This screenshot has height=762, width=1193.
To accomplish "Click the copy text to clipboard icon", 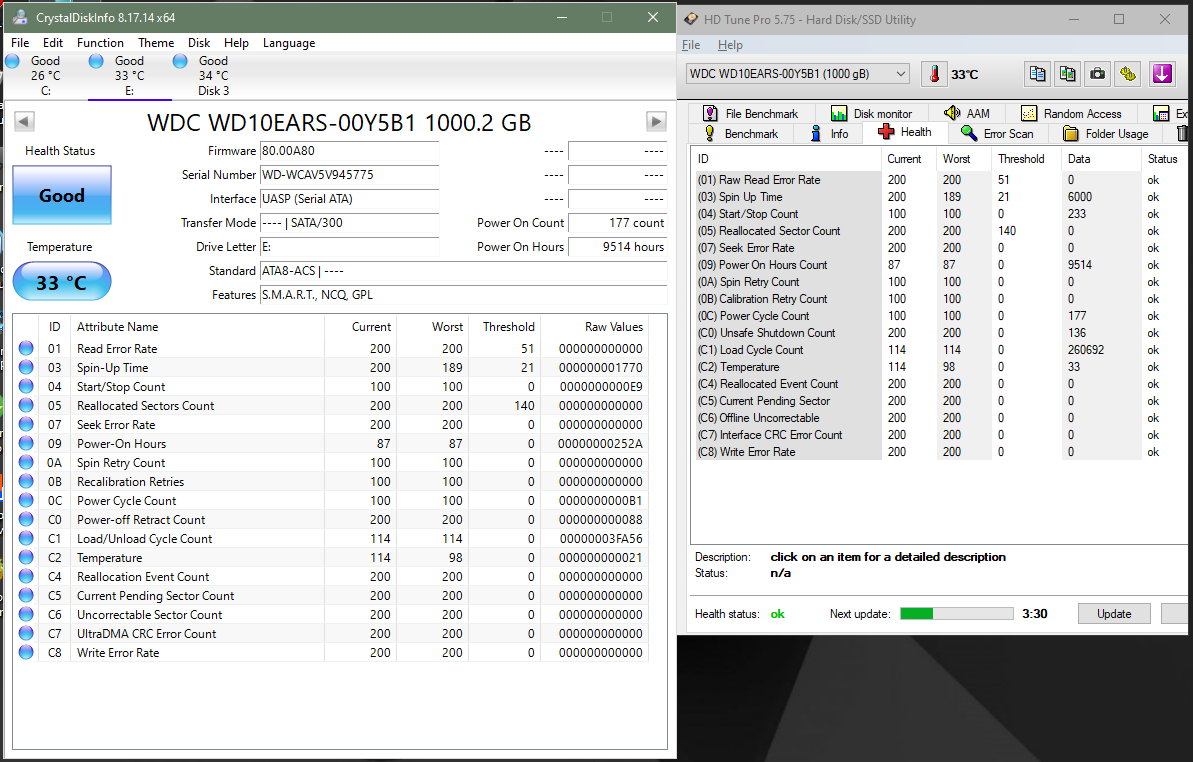I will (1038, 74).
